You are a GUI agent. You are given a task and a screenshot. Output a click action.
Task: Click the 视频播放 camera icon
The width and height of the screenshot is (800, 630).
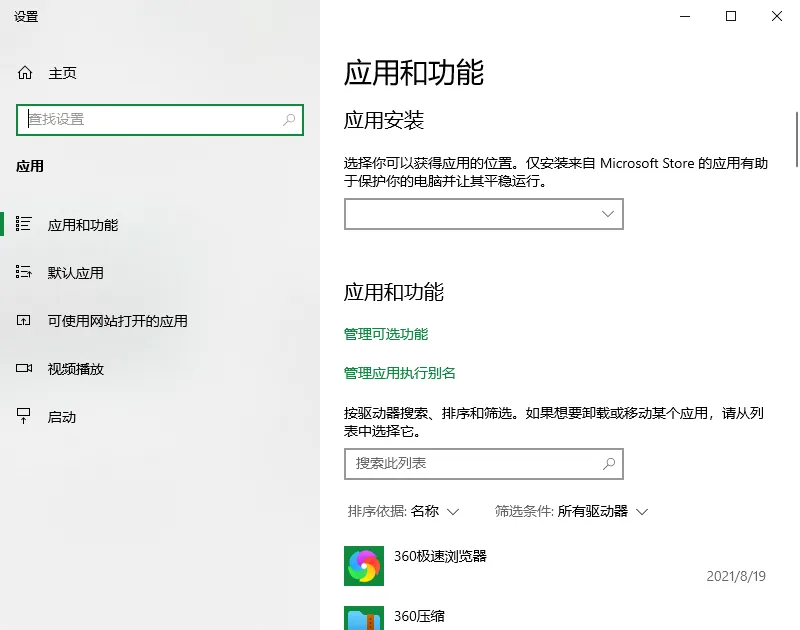point(25,368)
